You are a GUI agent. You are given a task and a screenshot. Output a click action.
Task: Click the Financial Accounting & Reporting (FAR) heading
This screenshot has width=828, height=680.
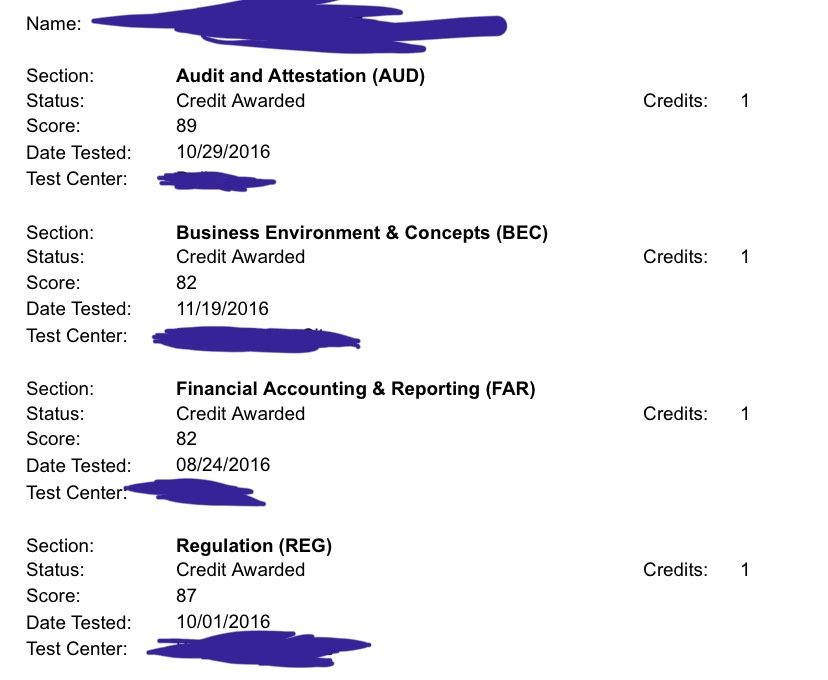click(x=355, y=389)
